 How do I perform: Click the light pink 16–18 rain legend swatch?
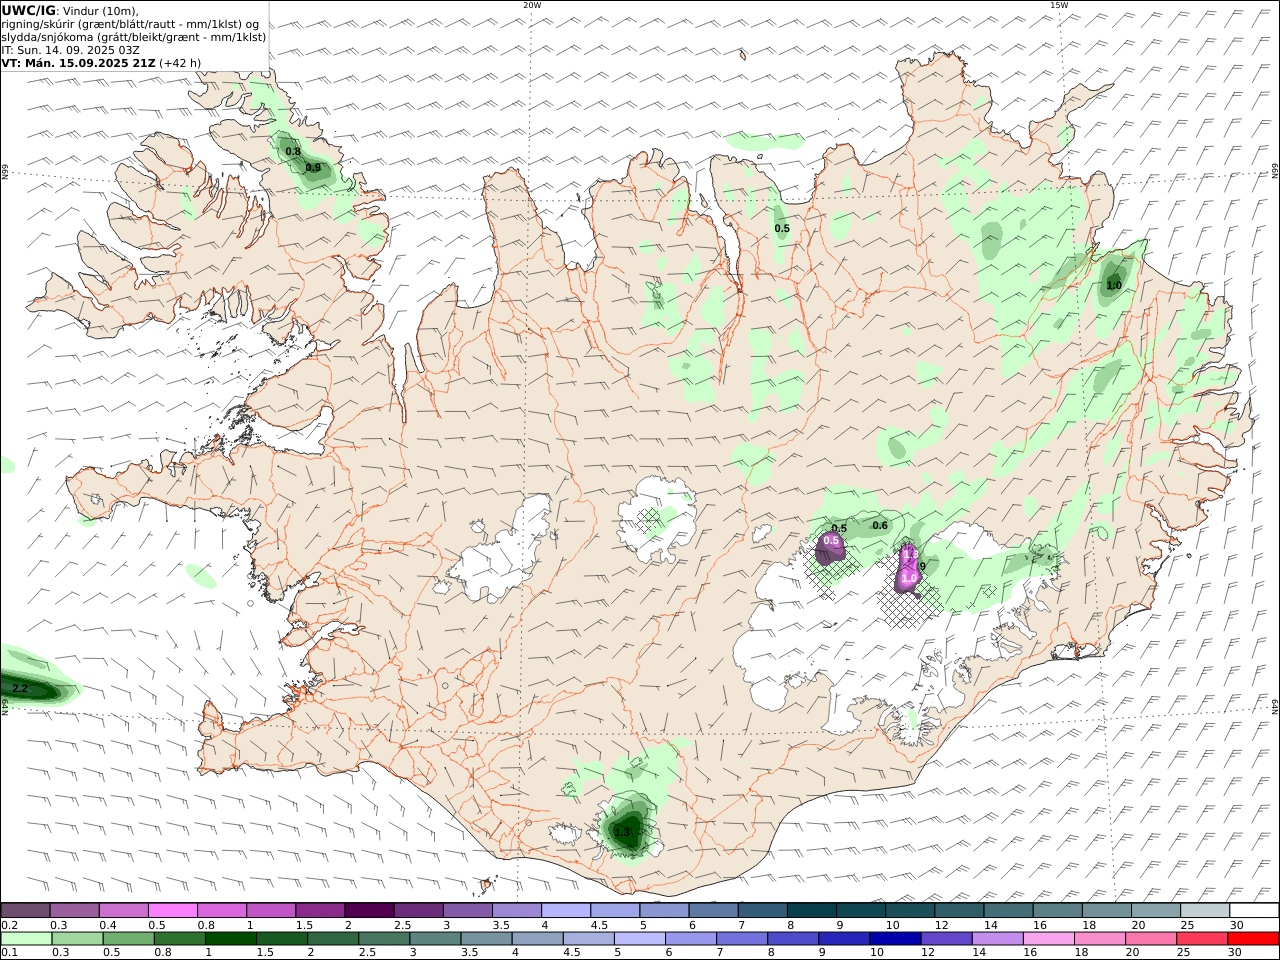pos(1048,939)
